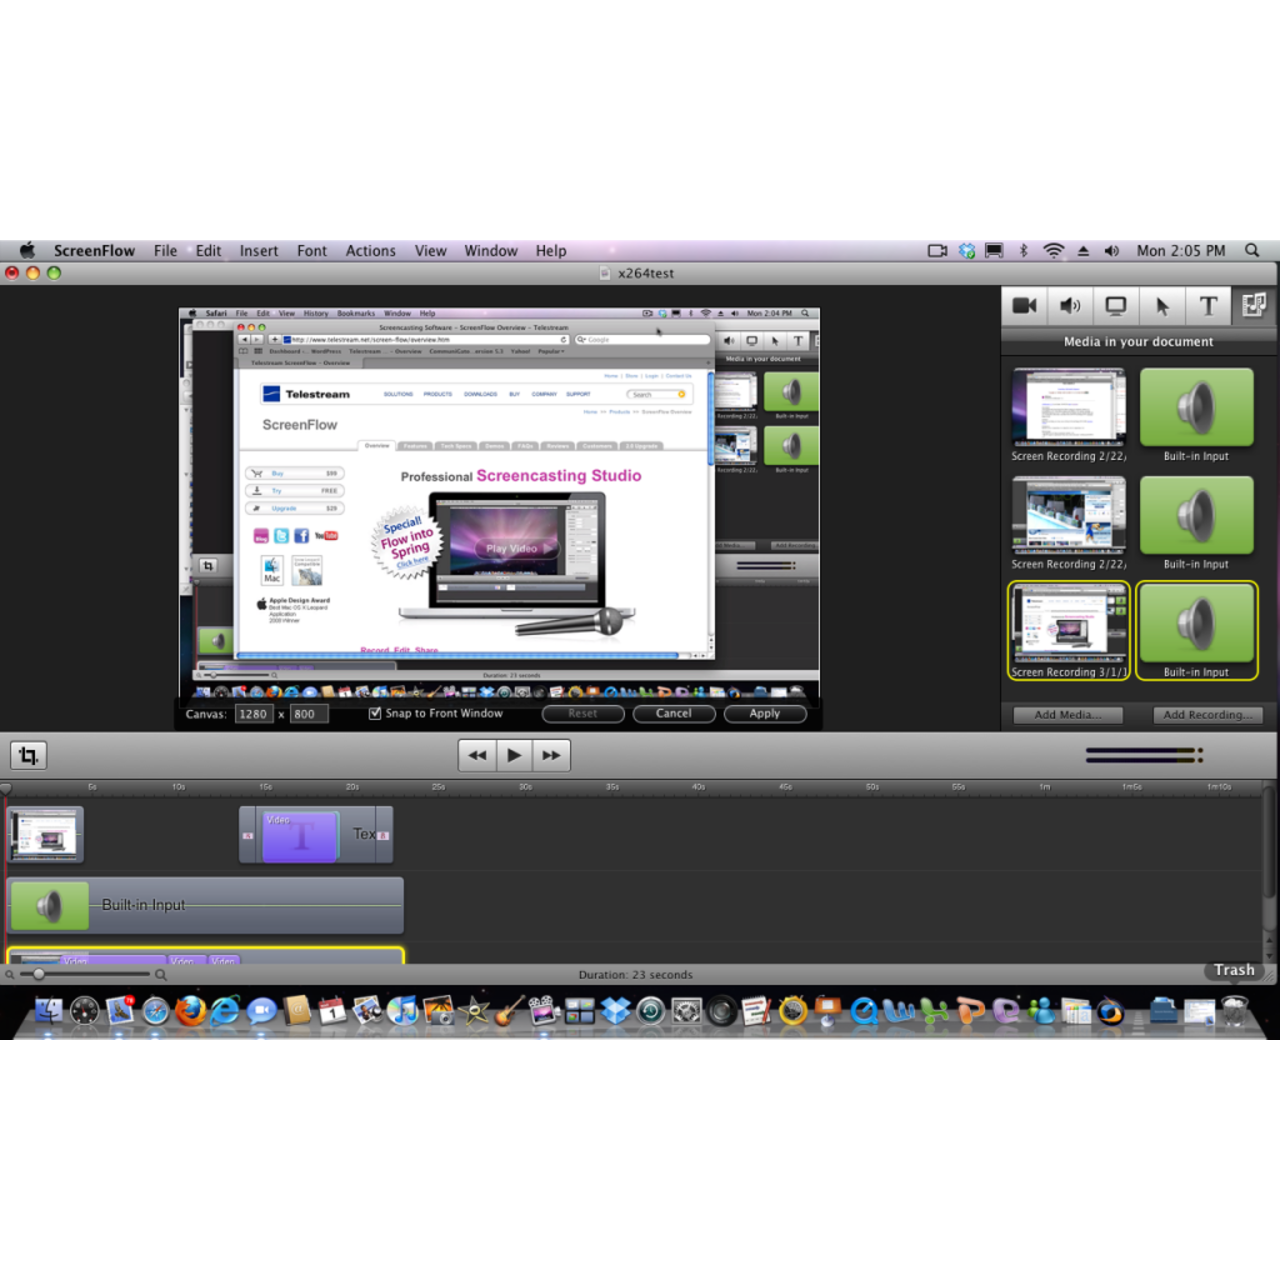Click the canvas width field showing 1280

coord(253,714)
